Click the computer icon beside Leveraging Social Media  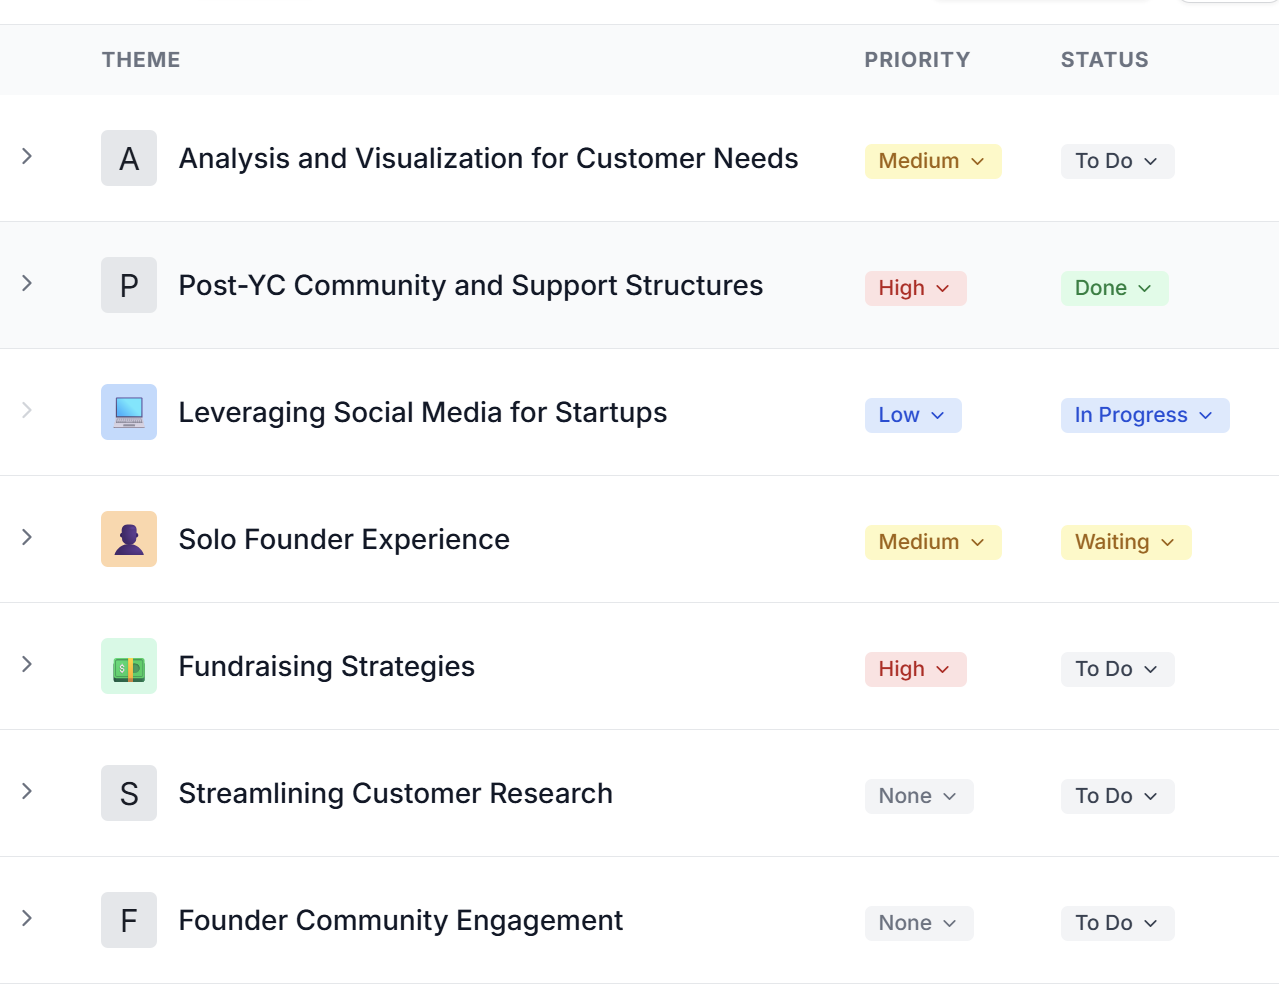[128, 411]
